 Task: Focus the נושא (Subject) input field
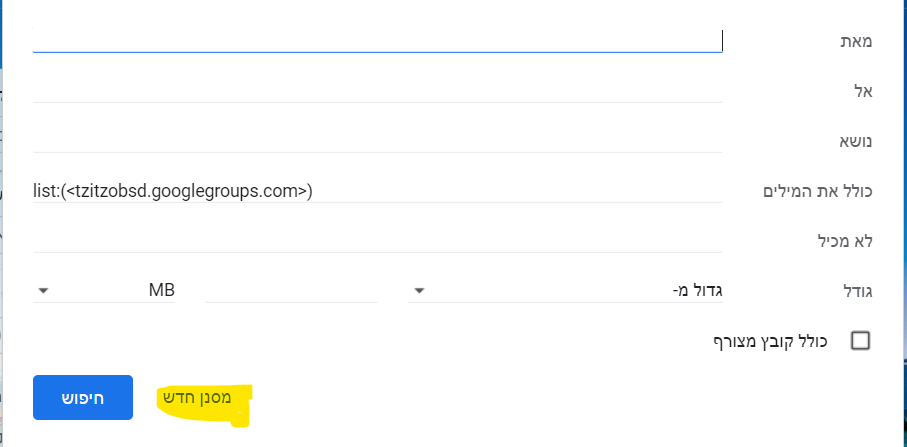377,140
